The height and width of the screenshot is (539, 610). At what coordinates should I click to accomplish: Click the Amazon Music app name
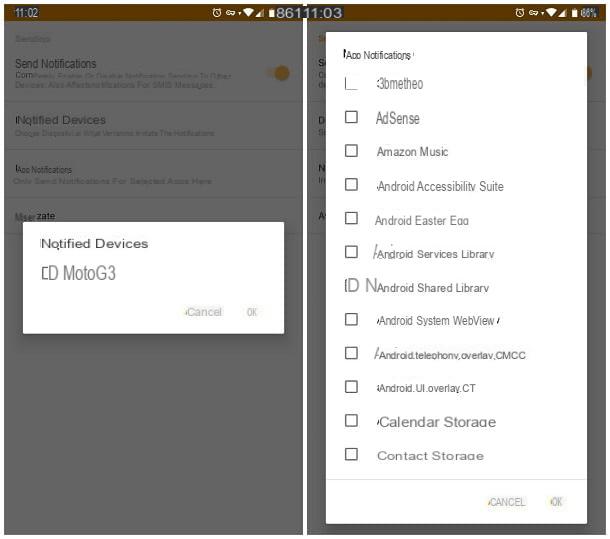tap(412, 151)
